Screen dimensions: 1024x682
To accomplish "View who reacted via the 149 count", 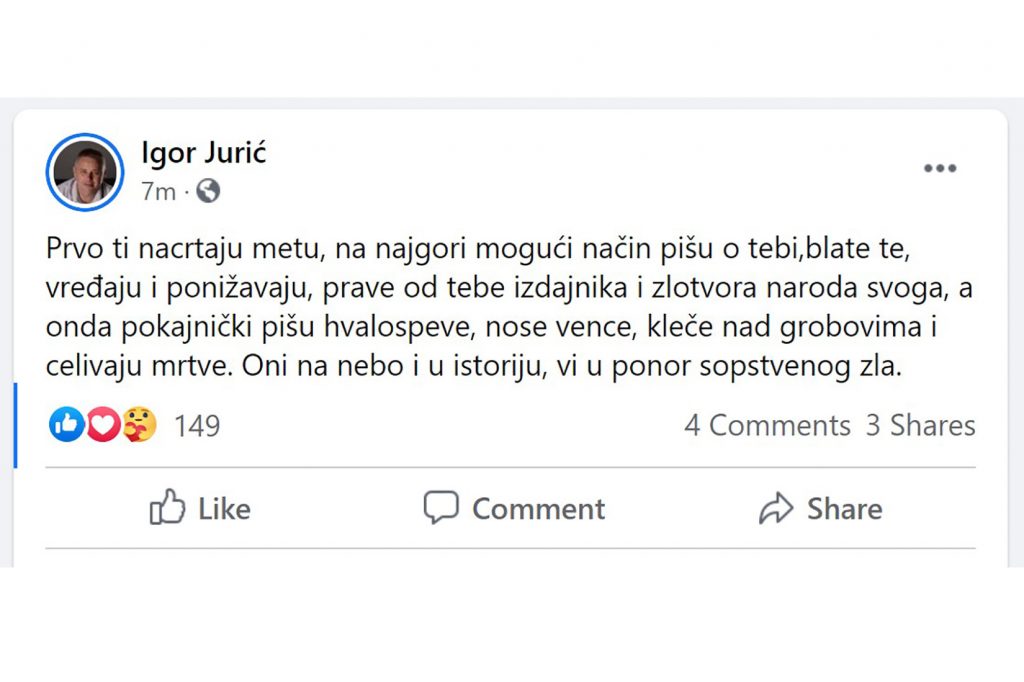I will coord(197,426).
